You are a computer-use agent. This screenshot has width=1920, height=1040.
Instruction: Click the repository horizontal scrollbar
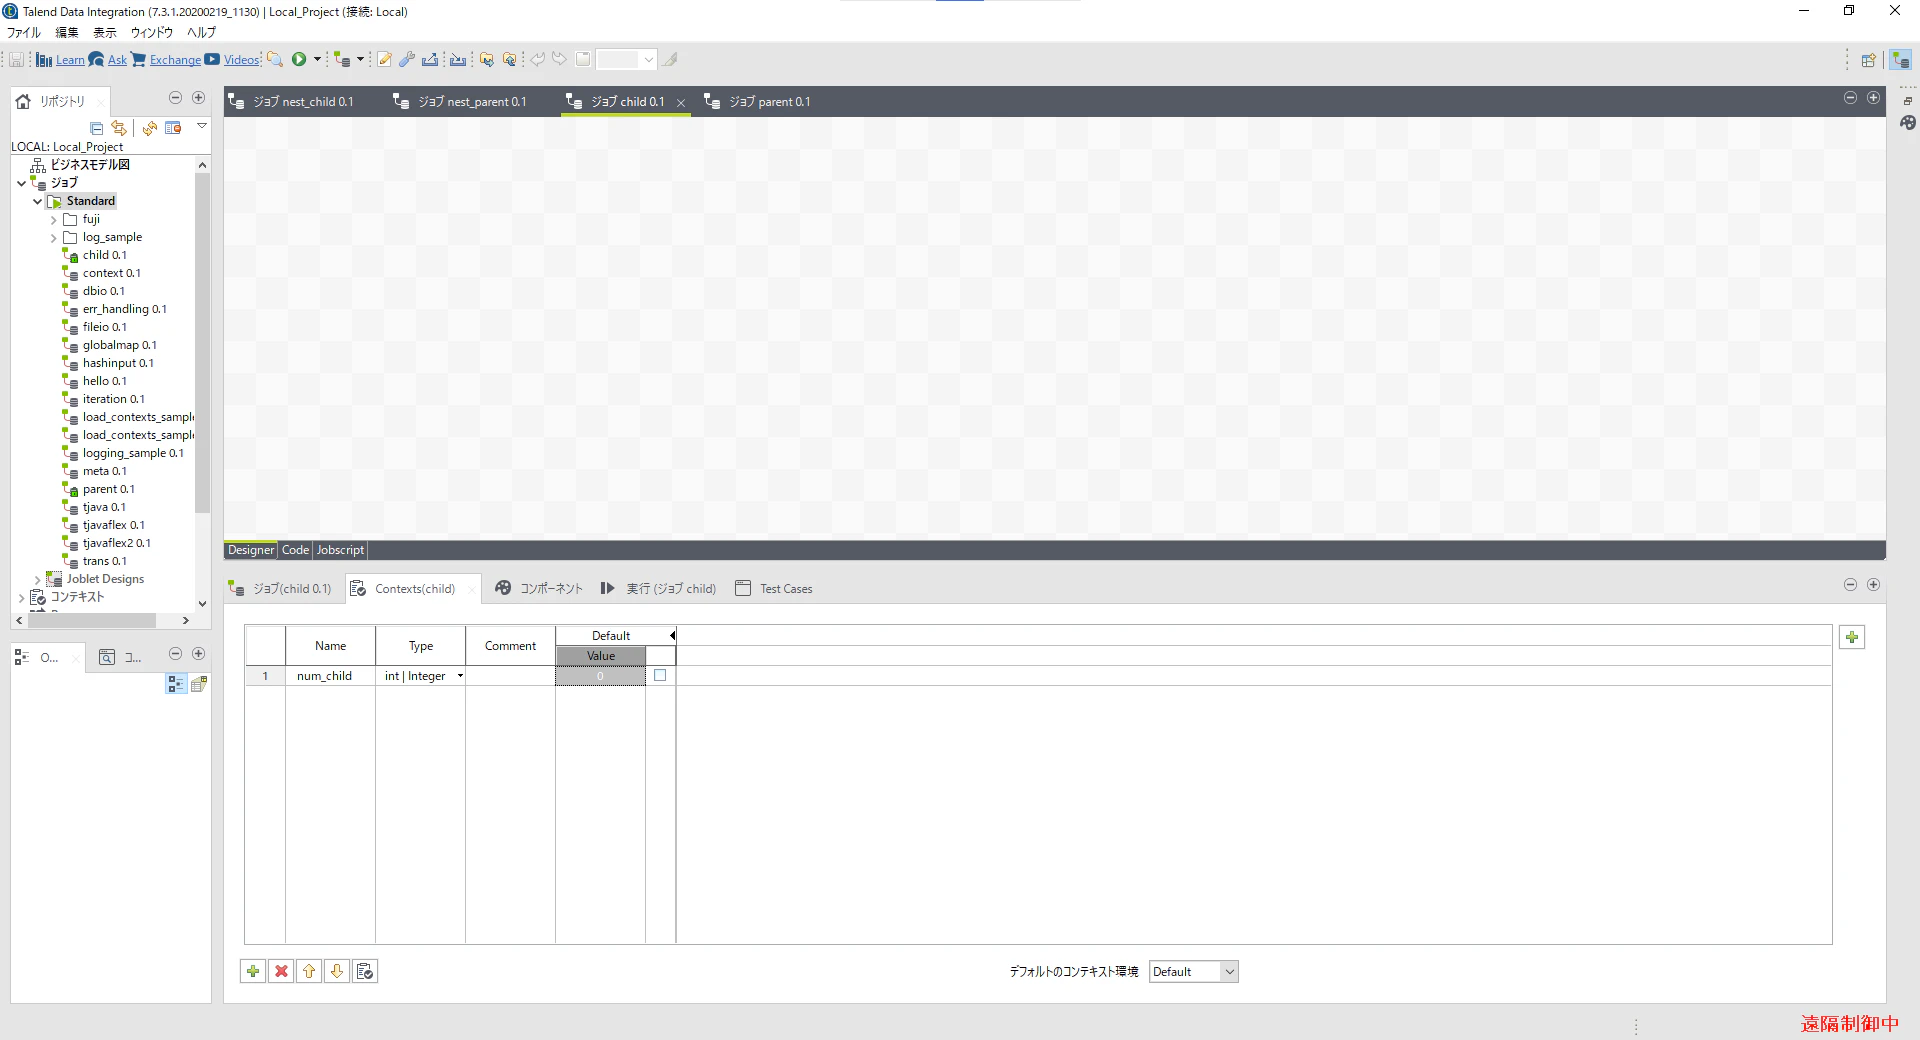pos(92,621)
